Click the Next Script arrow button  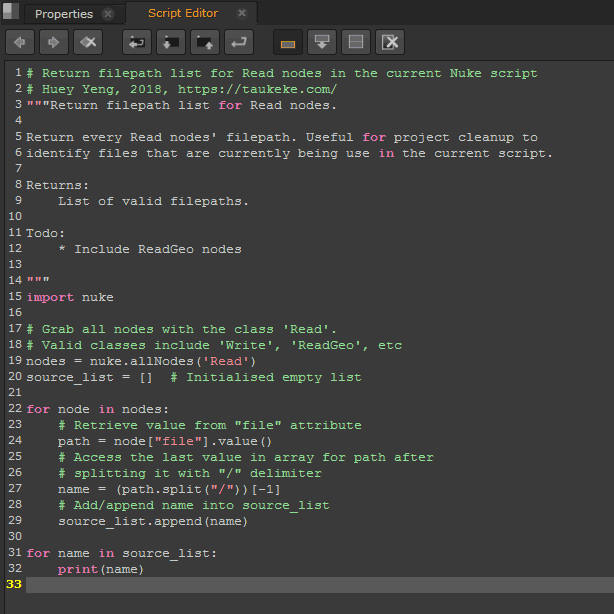coord(54,42)
